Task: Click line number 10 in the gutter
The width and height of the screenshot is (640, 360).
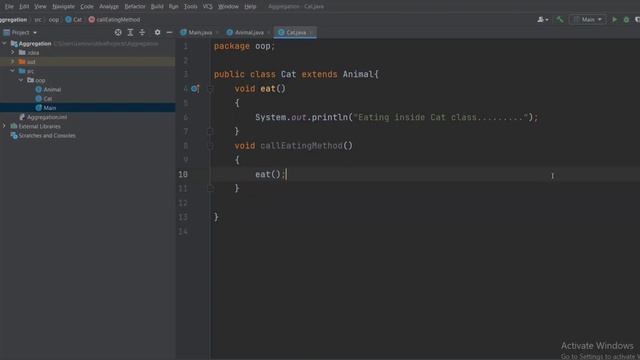Action: click(x=183, y=174)
